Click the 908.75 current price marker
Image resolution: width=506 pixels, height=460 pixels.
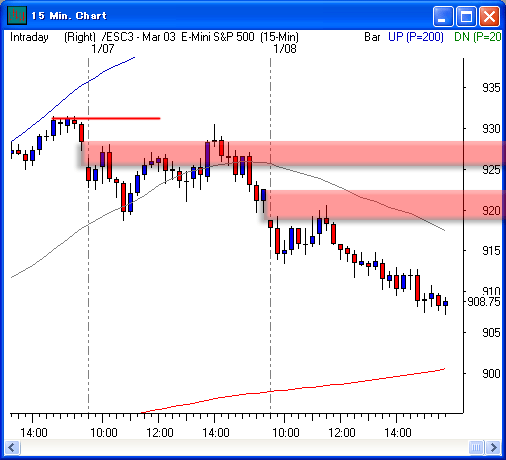(x=484, y=302)
